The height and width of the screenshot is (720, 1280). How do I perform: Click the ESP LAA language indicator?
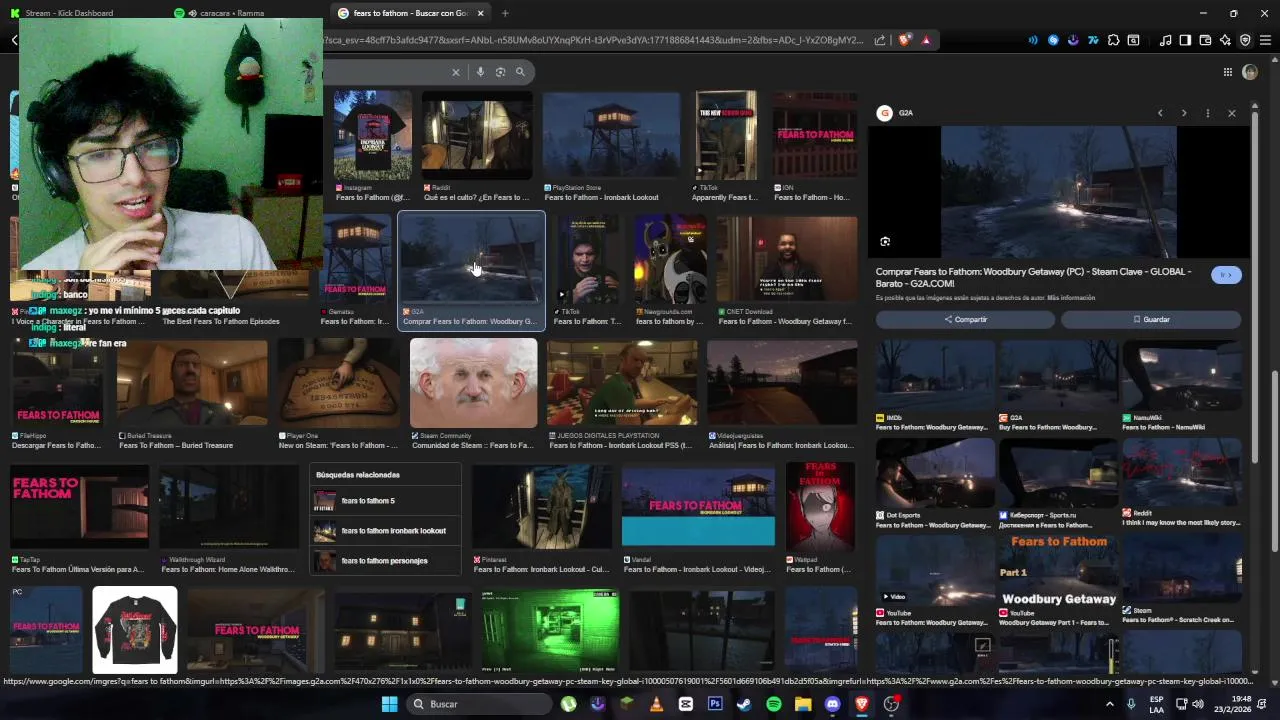coord(1156,704)
